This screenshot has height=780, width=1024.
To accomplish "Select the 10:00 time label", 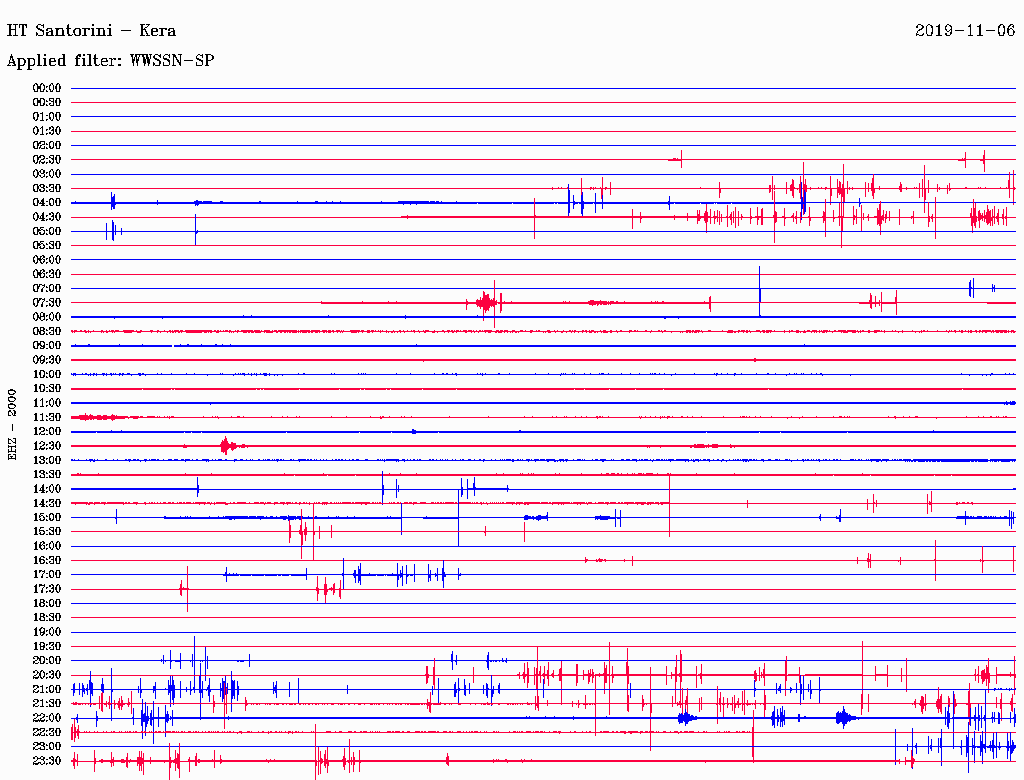I will tap(47, 375).
